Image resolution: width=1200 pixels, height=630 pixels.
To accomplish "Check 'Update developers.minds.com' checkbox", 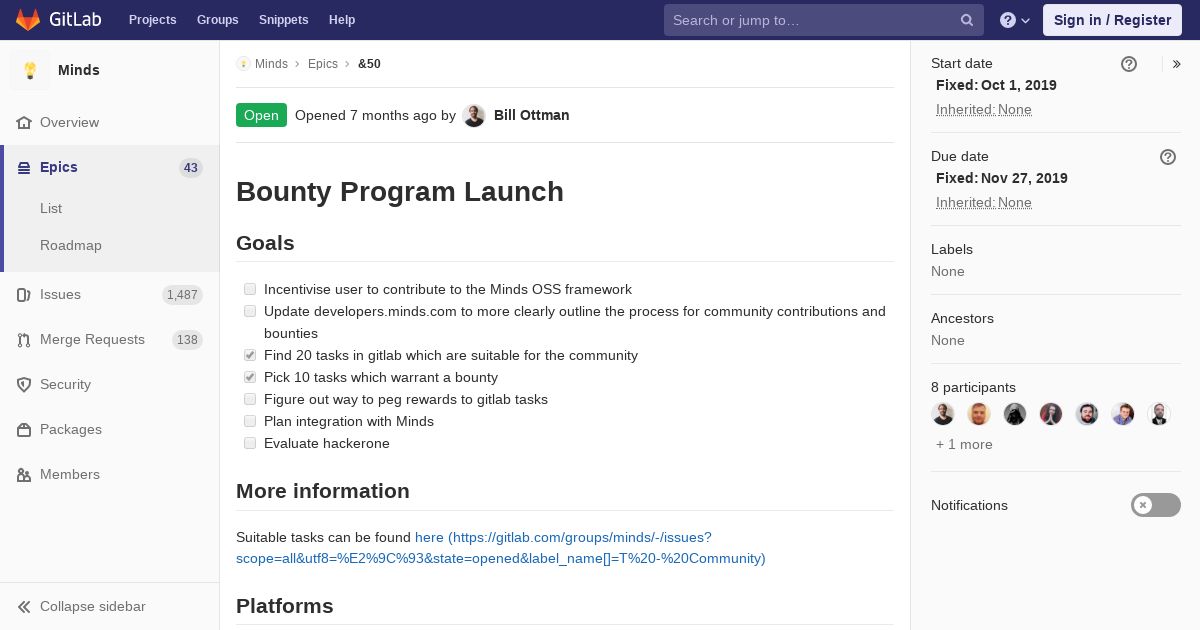I will [250, 311].
